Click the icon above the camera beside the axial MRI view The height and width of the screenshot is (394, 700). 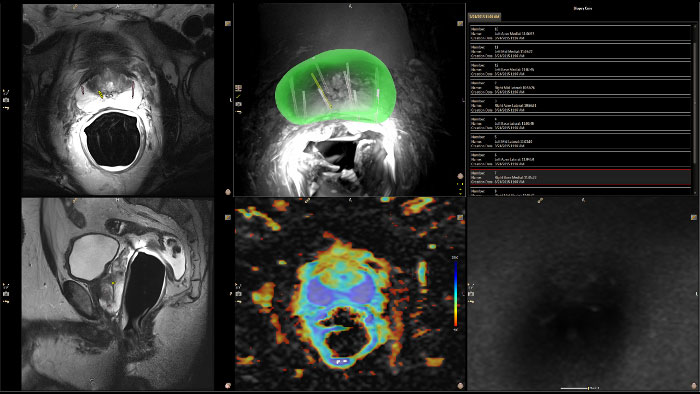(x=6, y=92)
